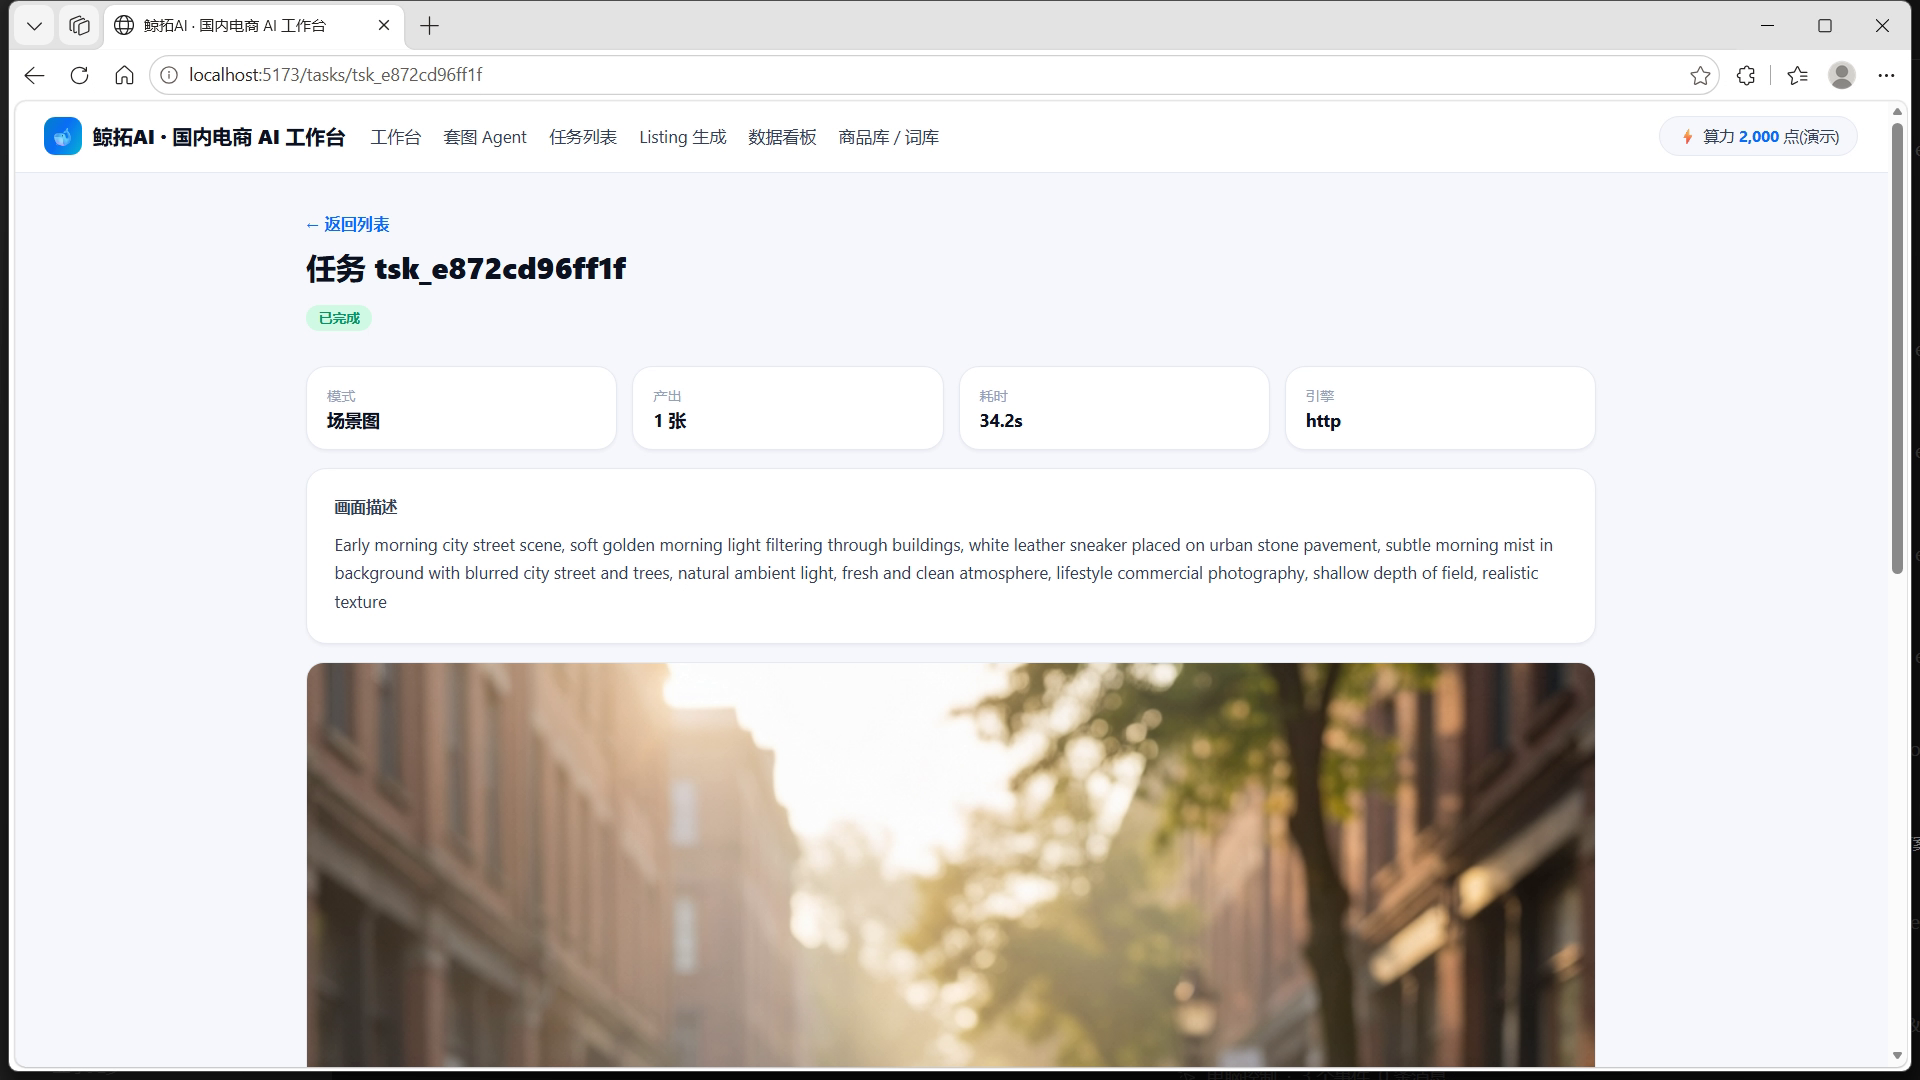The image size is (1920, 1080).
Task: Open a new browser tab
Action: point(430,26)
